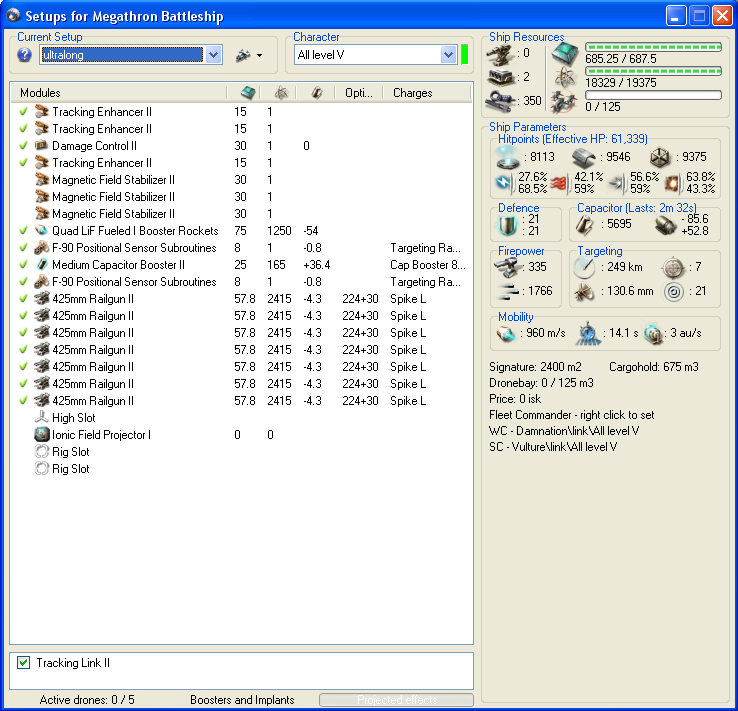Click the launcher hardpoints icon in Ship Resources

pos(500,77)
